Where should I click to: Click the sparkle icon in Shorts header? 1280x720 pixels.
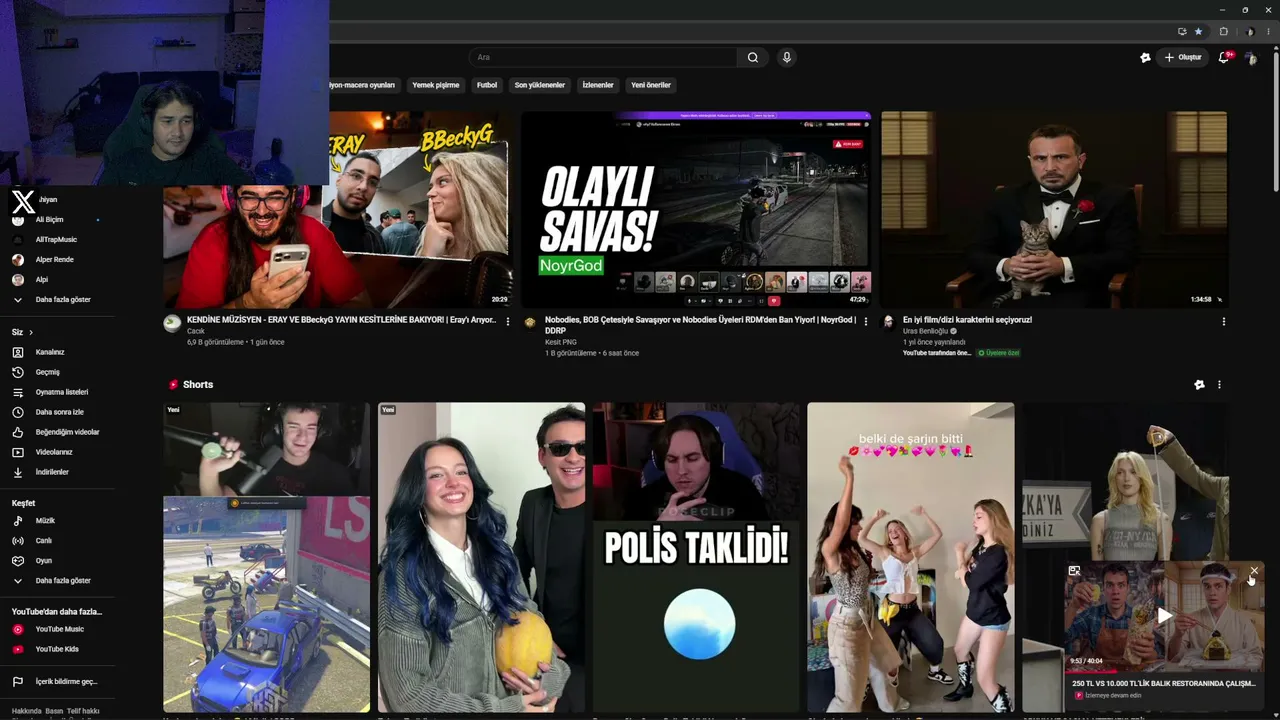1199,384
